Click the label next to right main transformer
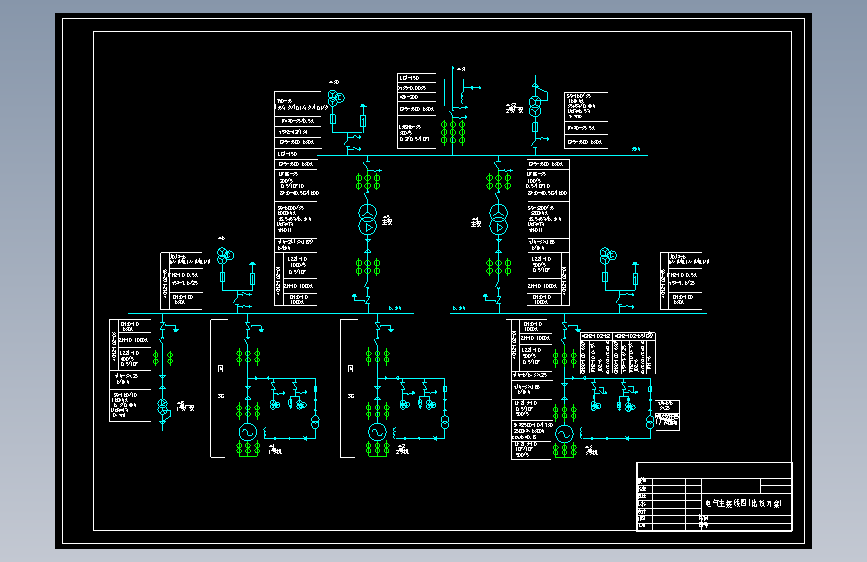The image size is (867, 562). coord(476,222)
